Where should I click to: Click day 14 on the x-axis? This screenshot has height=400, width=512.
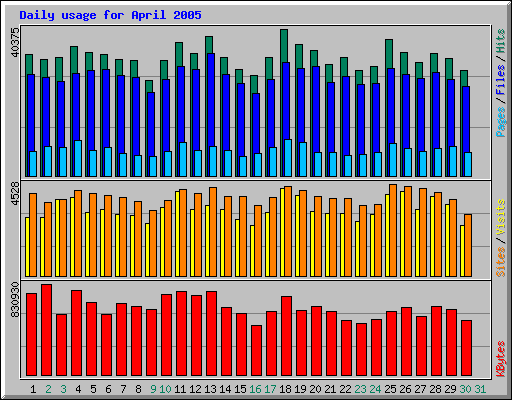225,389
